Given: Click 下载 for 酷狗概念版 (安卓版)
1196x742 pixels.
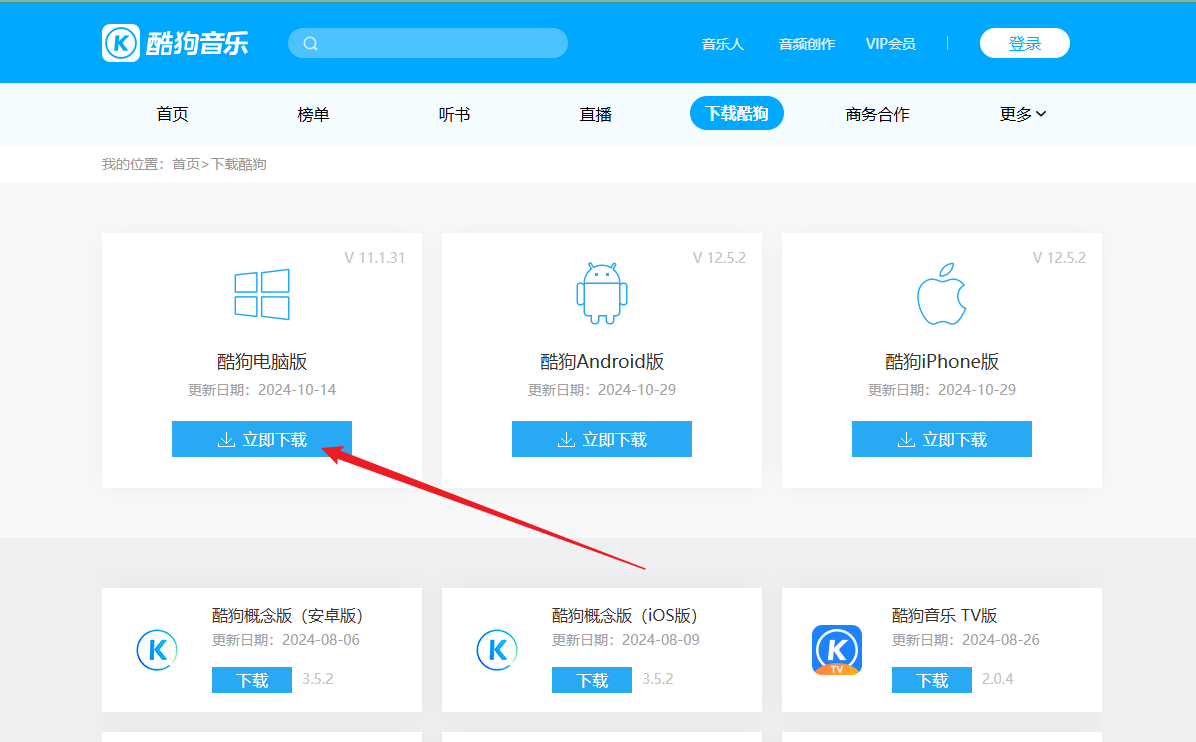Looking at the screenshot, I should click(x=252, y=679).
